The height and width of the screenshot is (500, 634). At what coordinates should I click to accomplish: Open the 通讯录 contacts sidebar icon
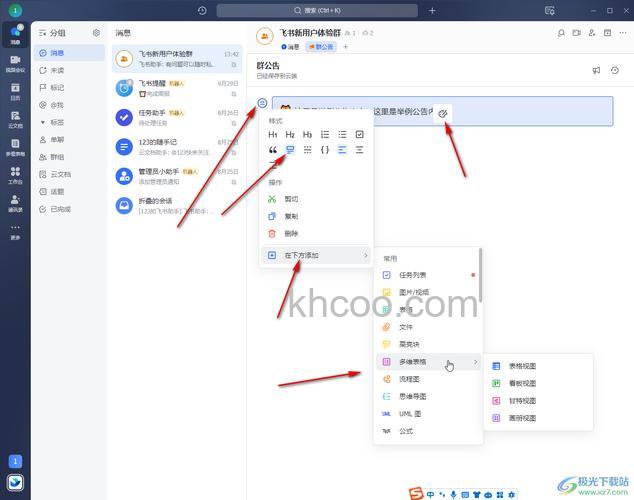(15, 203)
